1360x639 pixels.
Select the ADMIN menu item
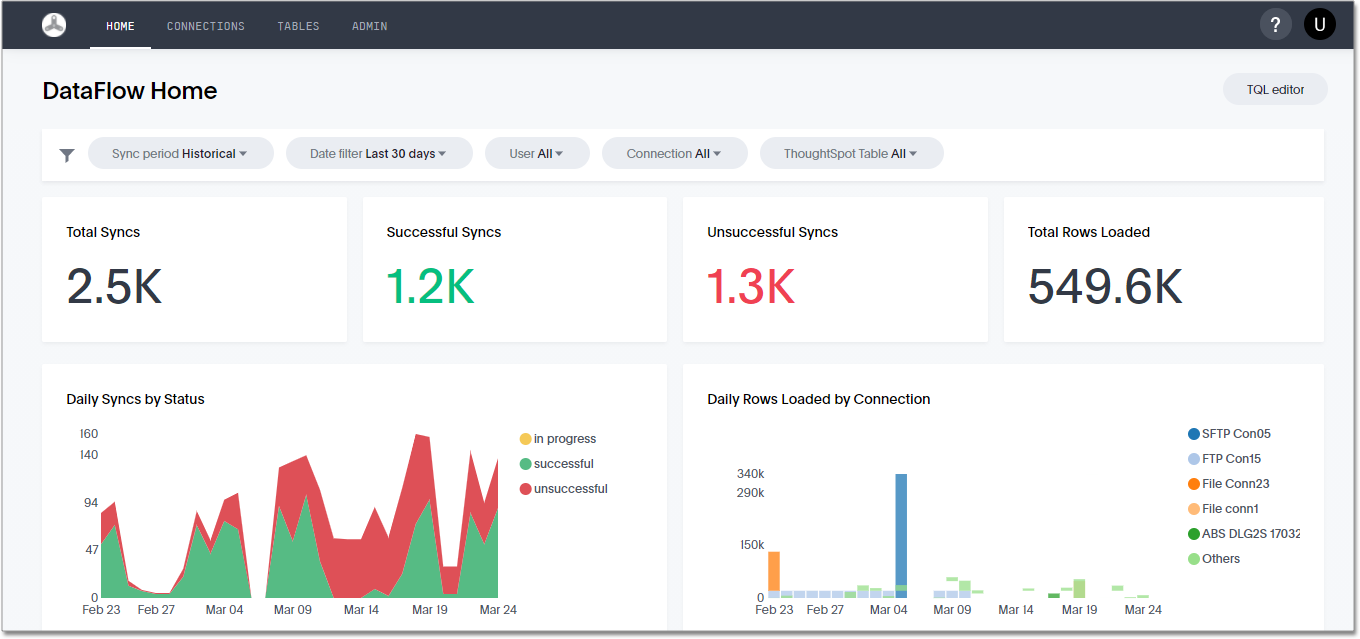click(369, 26)
